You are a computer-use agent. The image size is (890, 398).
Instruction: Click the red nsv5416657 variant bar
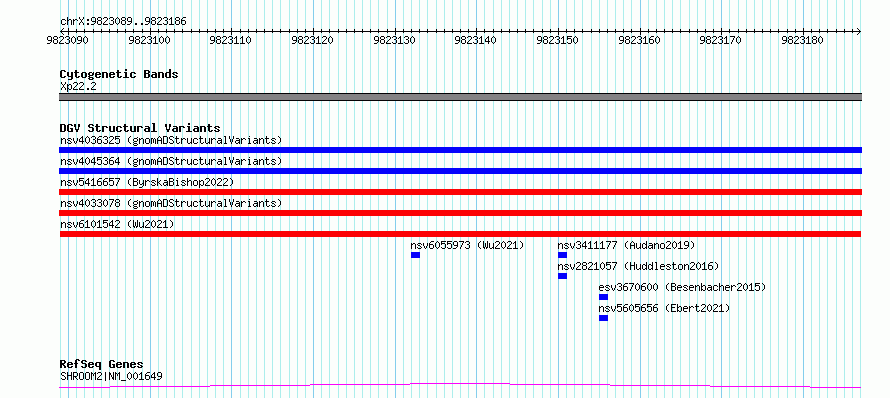click(x=460, y=192)
